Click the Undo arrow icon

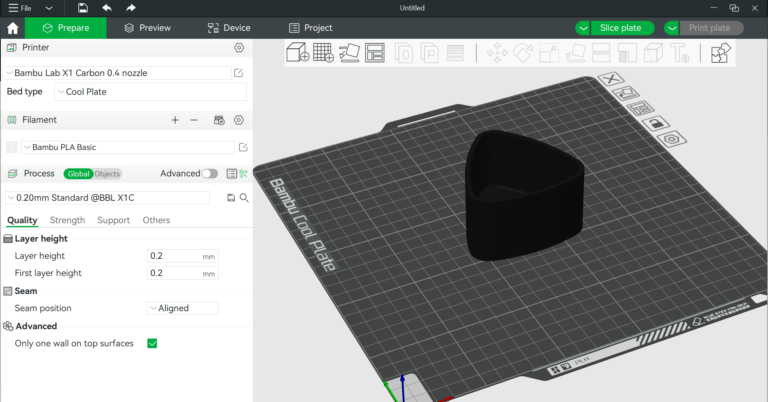tap(107, 8)
